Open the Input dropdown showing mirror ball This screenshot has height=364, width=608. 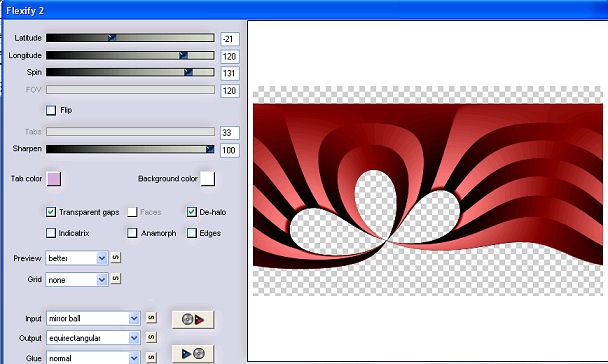[x=93, y=318]
